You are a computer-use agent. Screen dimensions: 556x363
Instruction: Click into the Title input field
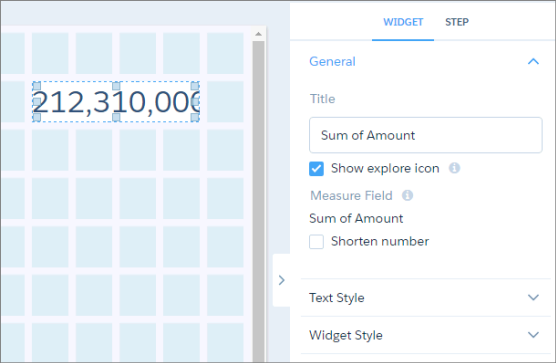(x=426, y=135)
